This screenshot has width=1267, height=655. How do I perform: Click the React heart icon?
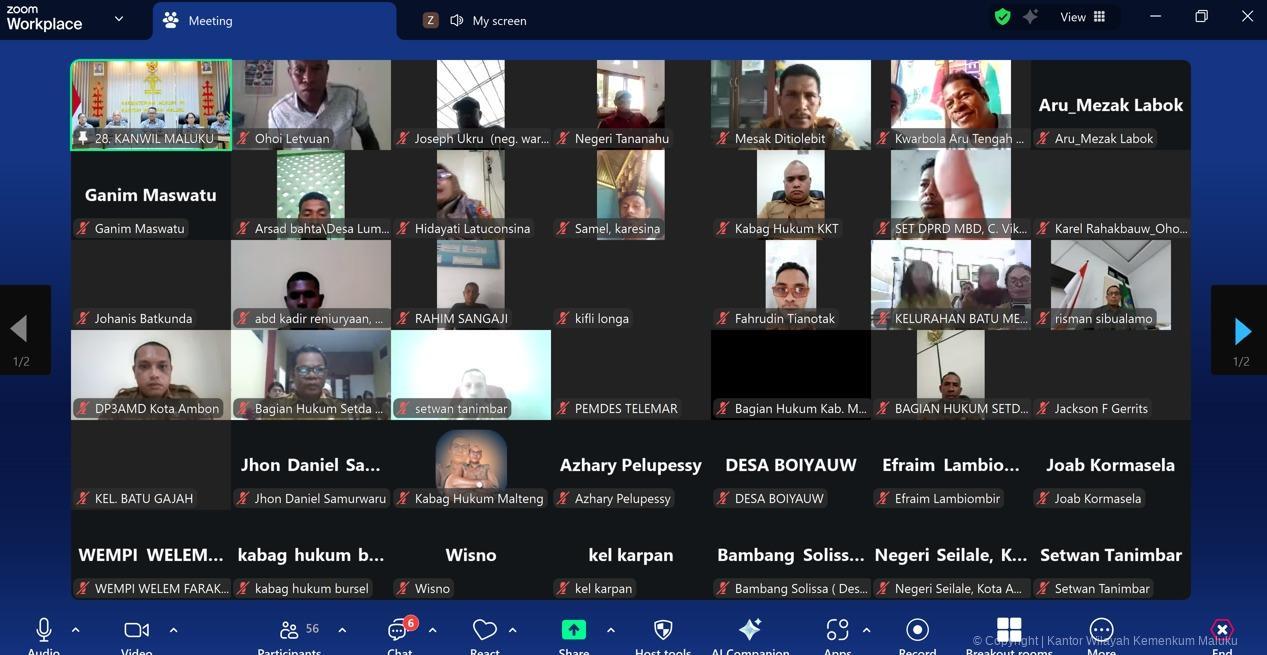pyautogui.click(x=484, y=630)
